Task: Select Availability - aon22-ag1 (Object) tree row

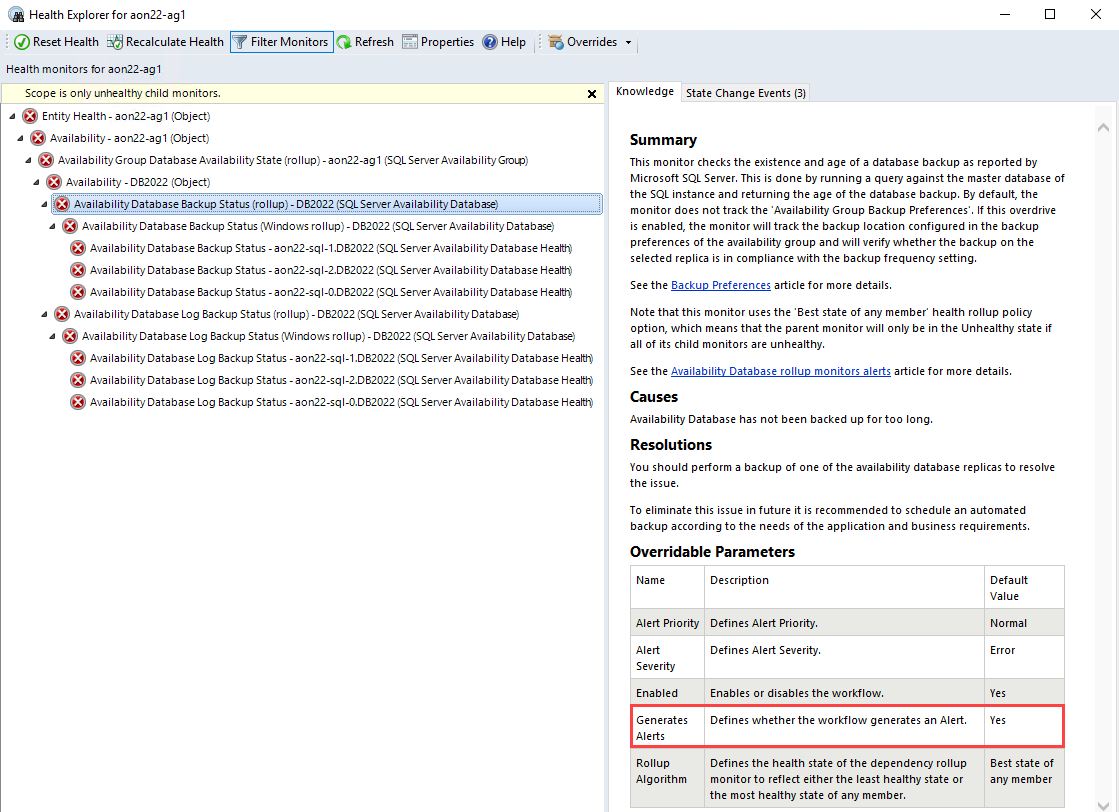Action: [129, 138]
